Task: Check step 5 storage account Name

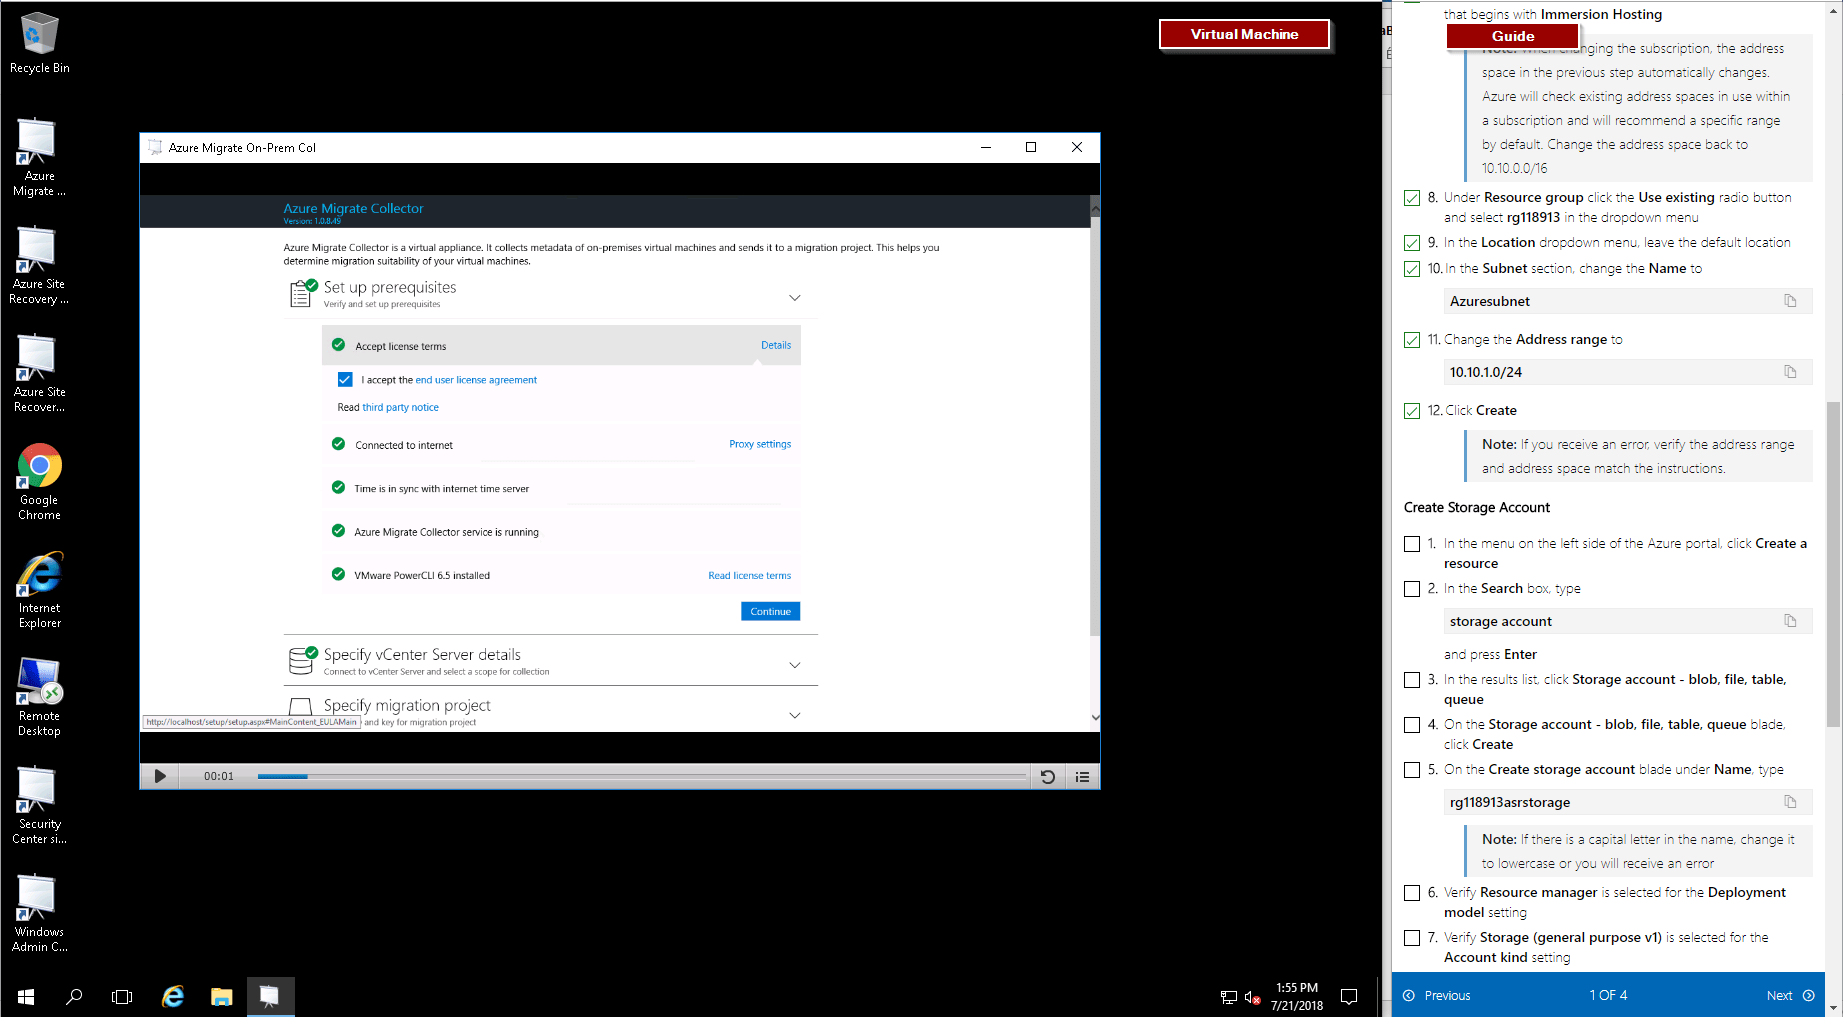Action: 1411,770
